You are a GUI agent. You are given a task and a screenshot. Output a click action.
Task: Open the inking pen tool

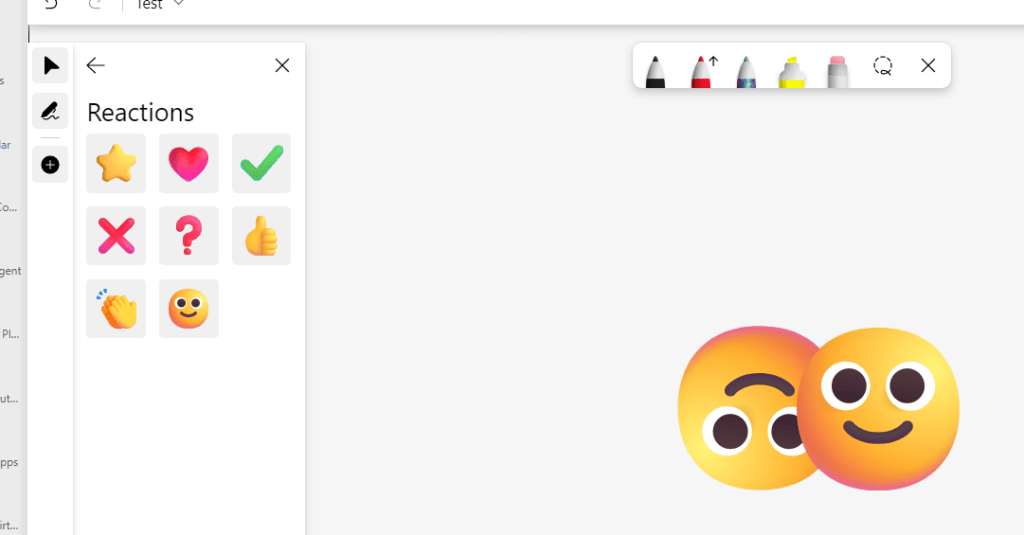tap(50, 111)
